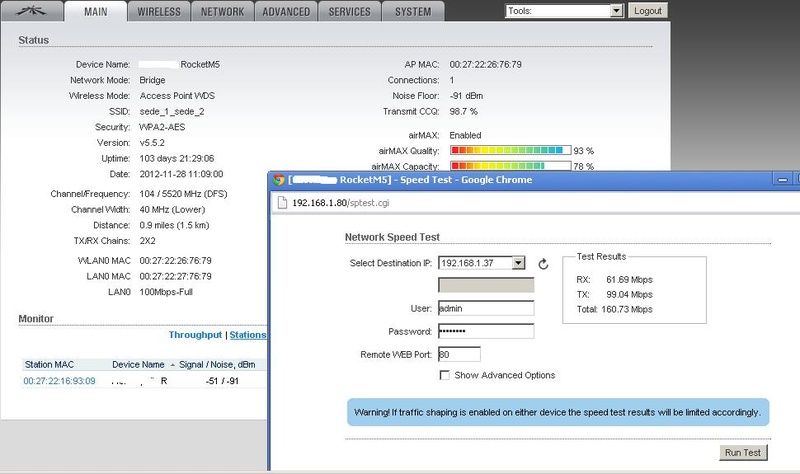
Task: Minimize the Speed Test Chrome window
Action: [x=783, y=180]
